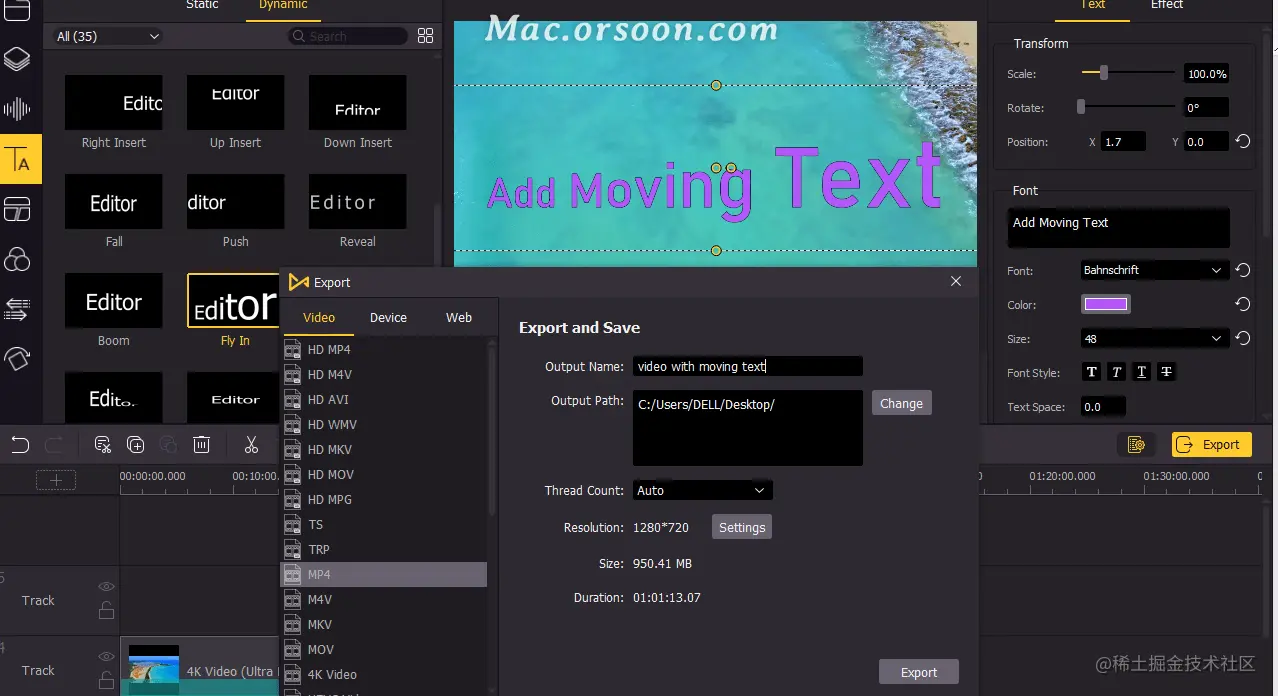The width and height of the screenshot is (1278, 696).
Task: Select the Video tab in Export
Action: pyautogui.click(x=319, y=317)
